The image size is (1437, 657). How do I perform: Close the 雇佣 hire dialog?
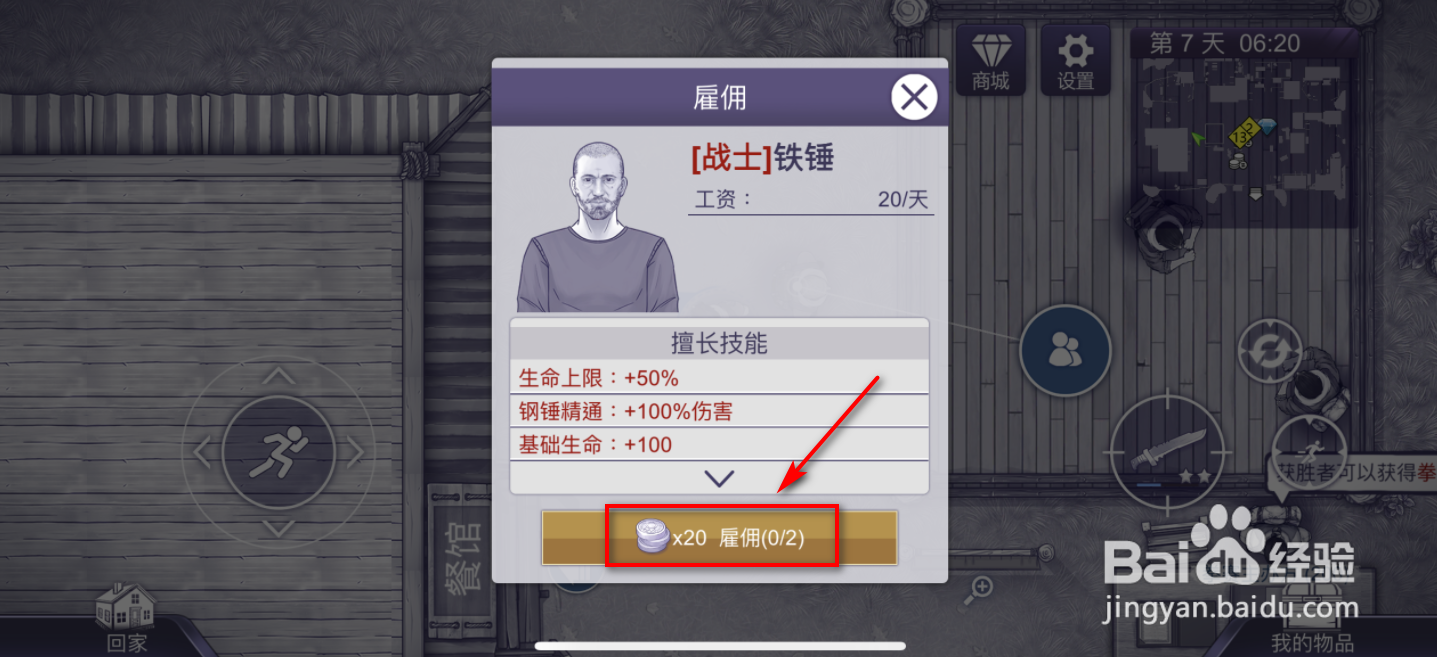[x=914, y=98]
